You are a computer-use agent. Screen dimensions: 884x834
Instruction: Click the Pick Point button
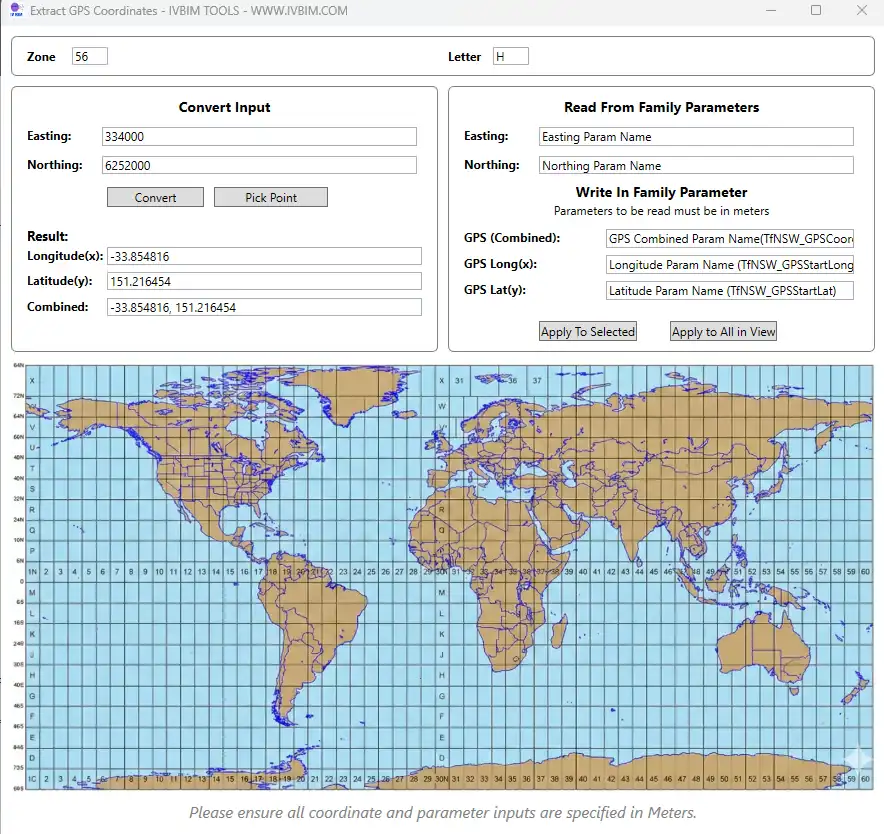pyautogui.click(x=271, y=198)
